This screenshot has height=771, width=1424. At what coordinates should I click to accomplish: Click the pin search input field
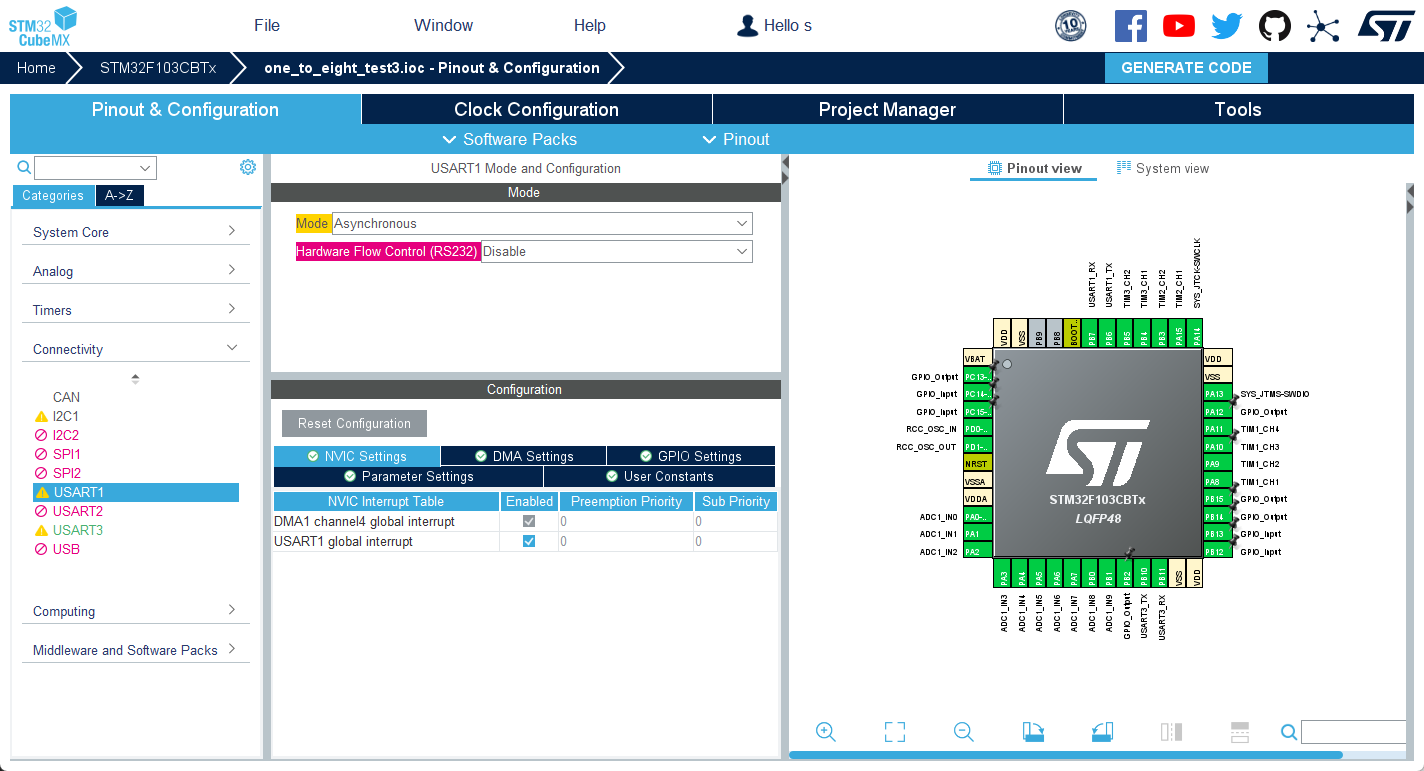click(x=1353, y=732)
